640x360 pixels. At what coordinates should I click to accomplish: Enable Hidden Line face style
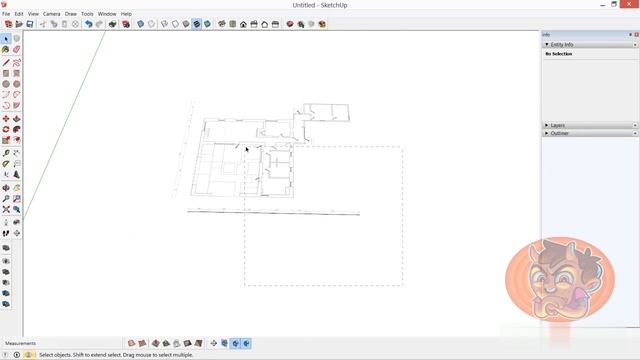175,24
